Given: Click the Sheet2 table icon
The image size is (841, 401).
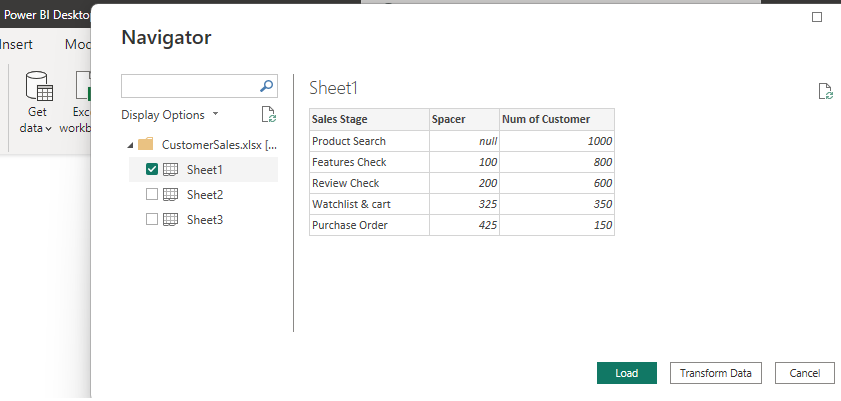Looking at the screenshot, I should click(170, 194).
